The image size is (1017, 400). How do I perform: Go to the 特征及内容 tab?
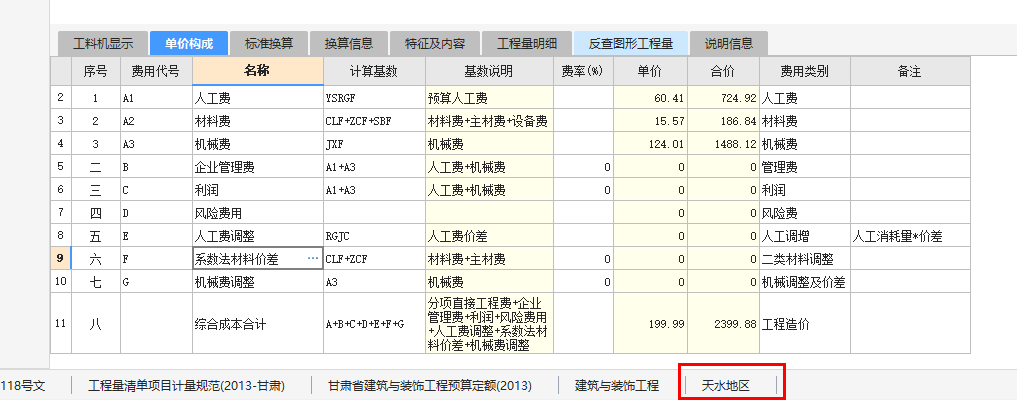click(x=434, y=44)
